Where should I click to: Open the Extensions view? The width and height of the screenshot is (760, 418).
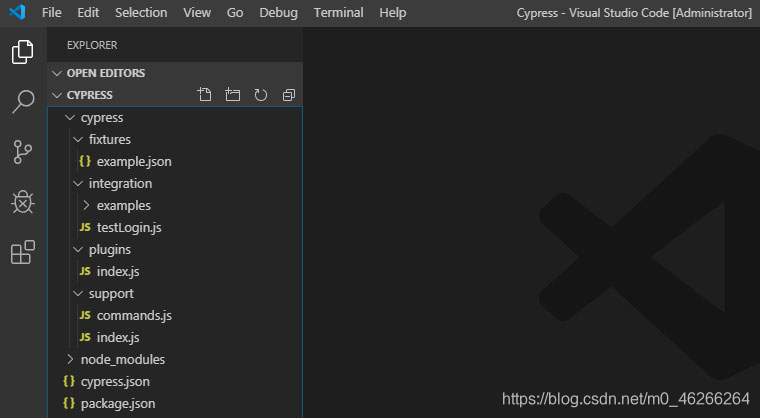23,252
